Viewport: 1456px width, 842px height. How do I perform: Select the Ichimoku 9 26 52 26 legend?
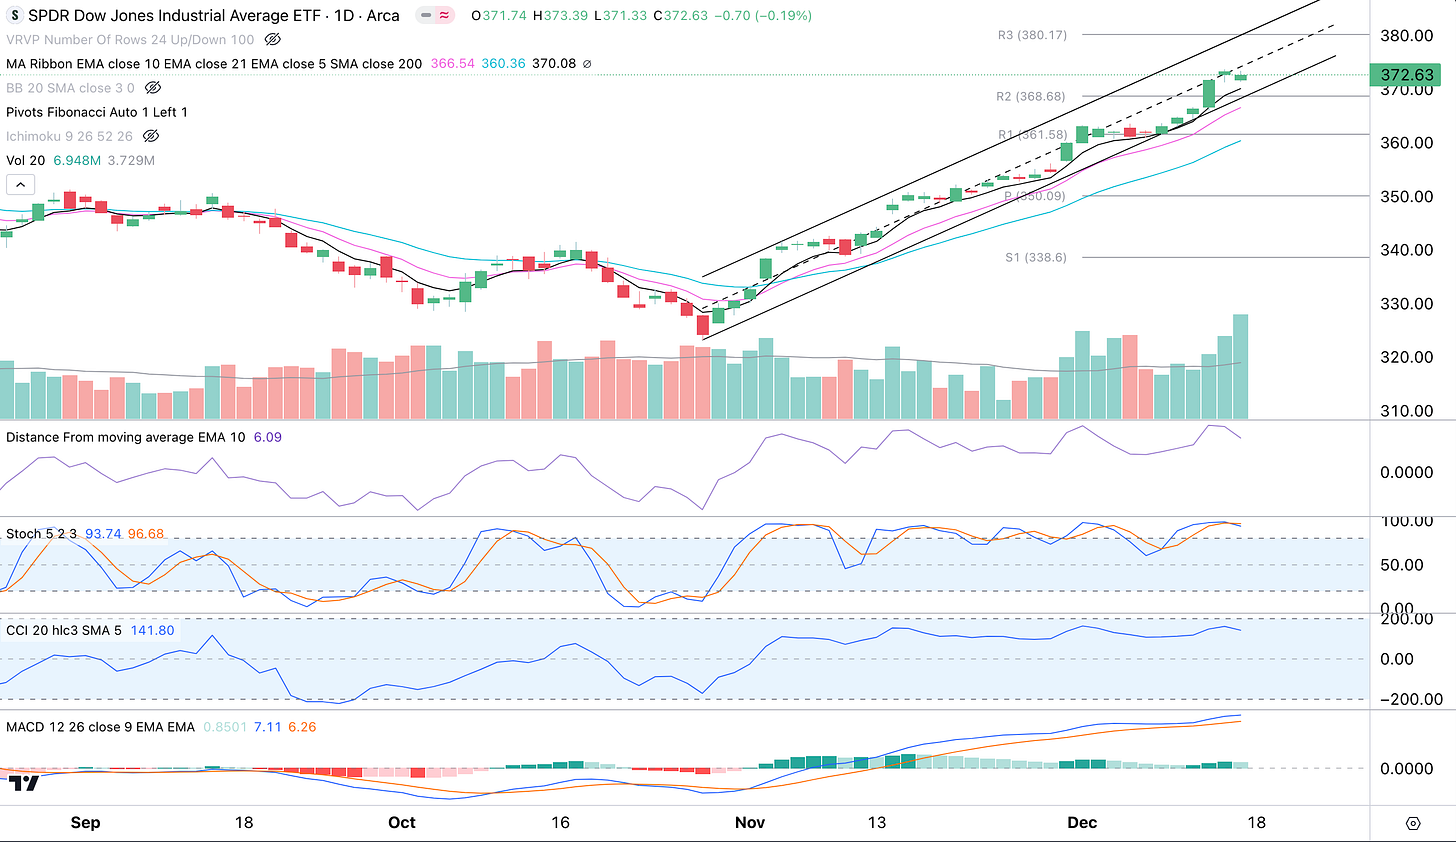coord(69,136)
